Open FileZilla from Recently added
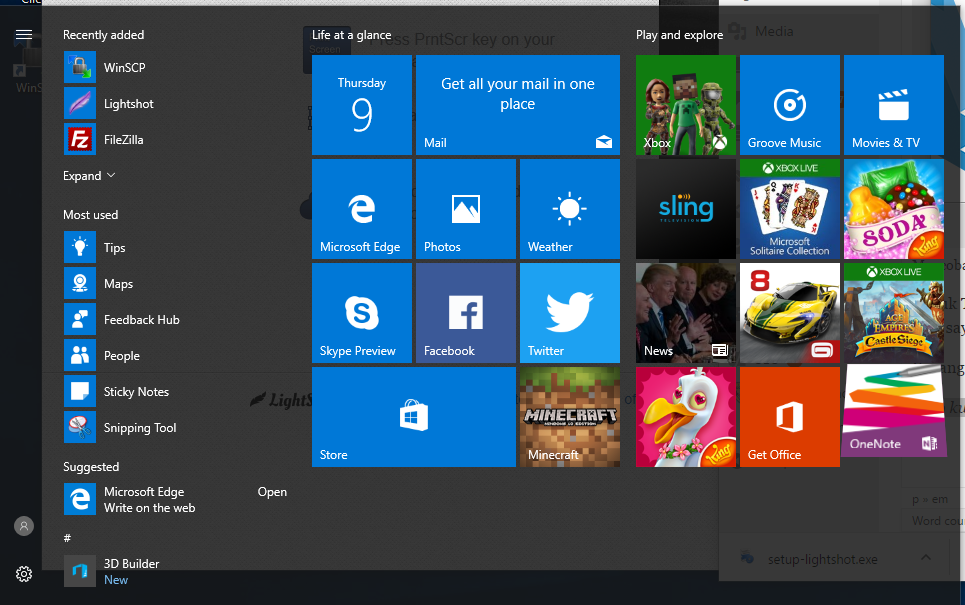Image resolution: width=965 pixels, height=605 pixels. [175, 140]
